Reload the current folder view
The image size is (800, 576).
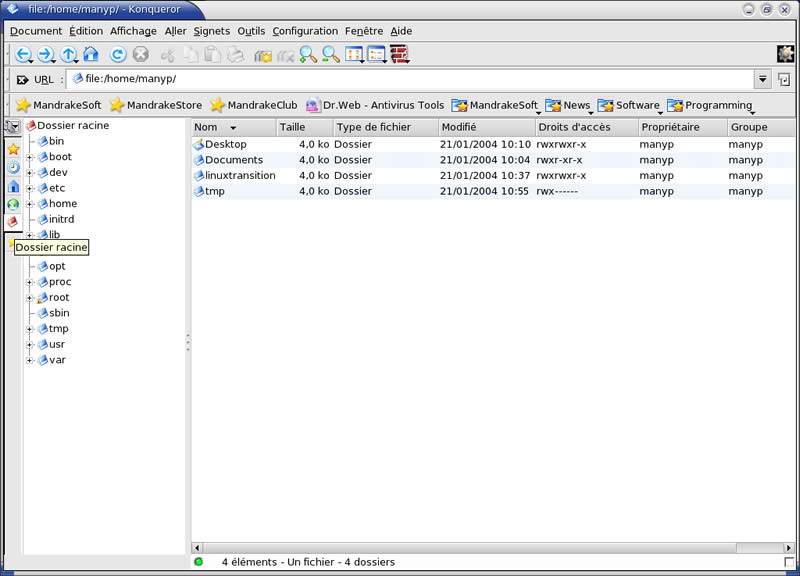(x=118, y=54)
